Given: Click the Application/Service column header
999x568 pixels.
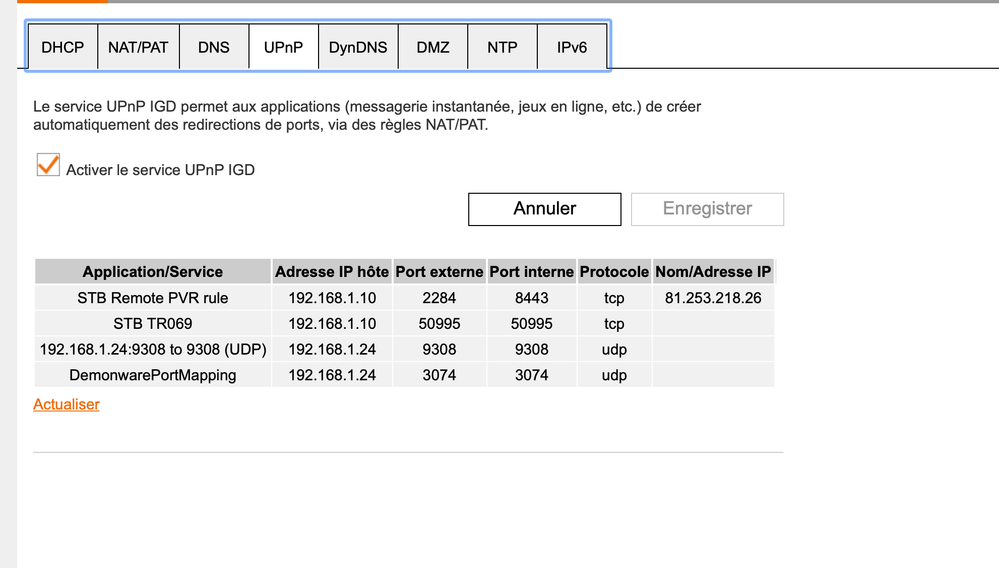Looking at the screenshot, I should click(x=153, y=272).
